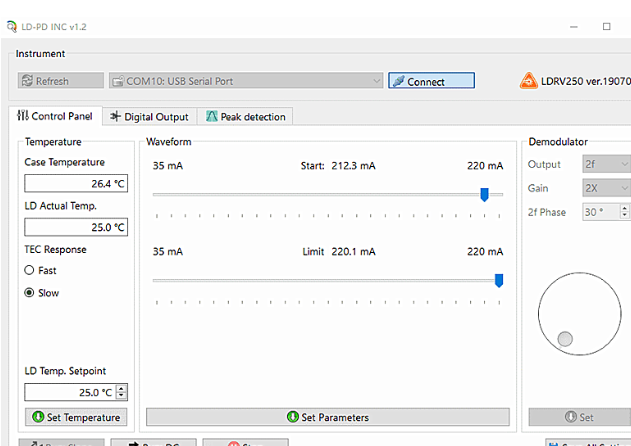Select the Slow TEC response option

(x=42, y=293)
